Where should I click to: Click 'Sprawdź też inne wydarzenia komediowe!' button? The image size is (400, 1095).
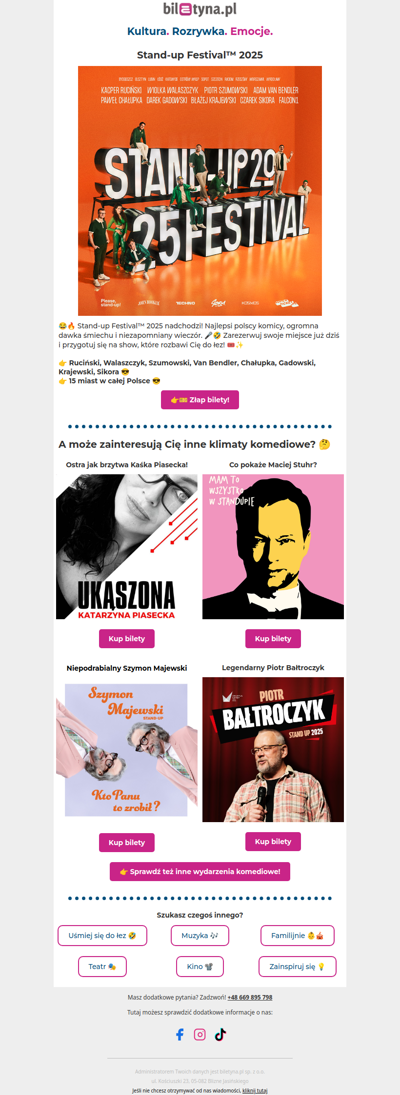click(200, 872)
